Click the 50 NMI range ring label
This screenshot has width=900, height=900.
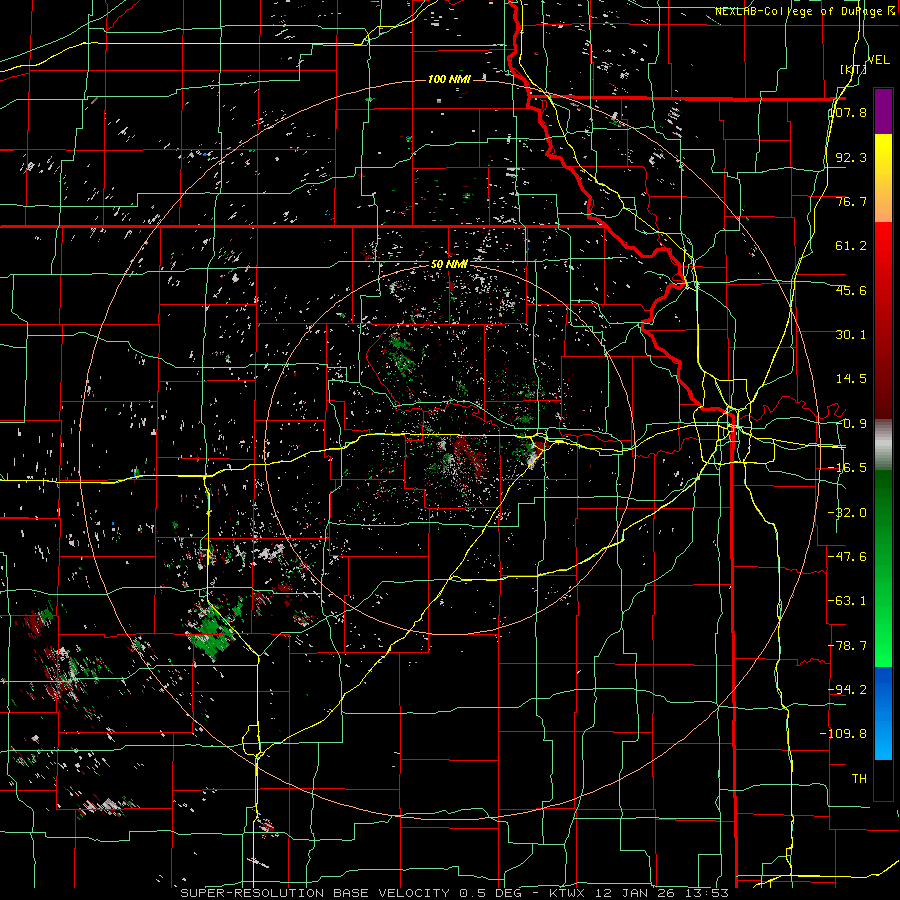pyautogui.click(x=449, y=265)
